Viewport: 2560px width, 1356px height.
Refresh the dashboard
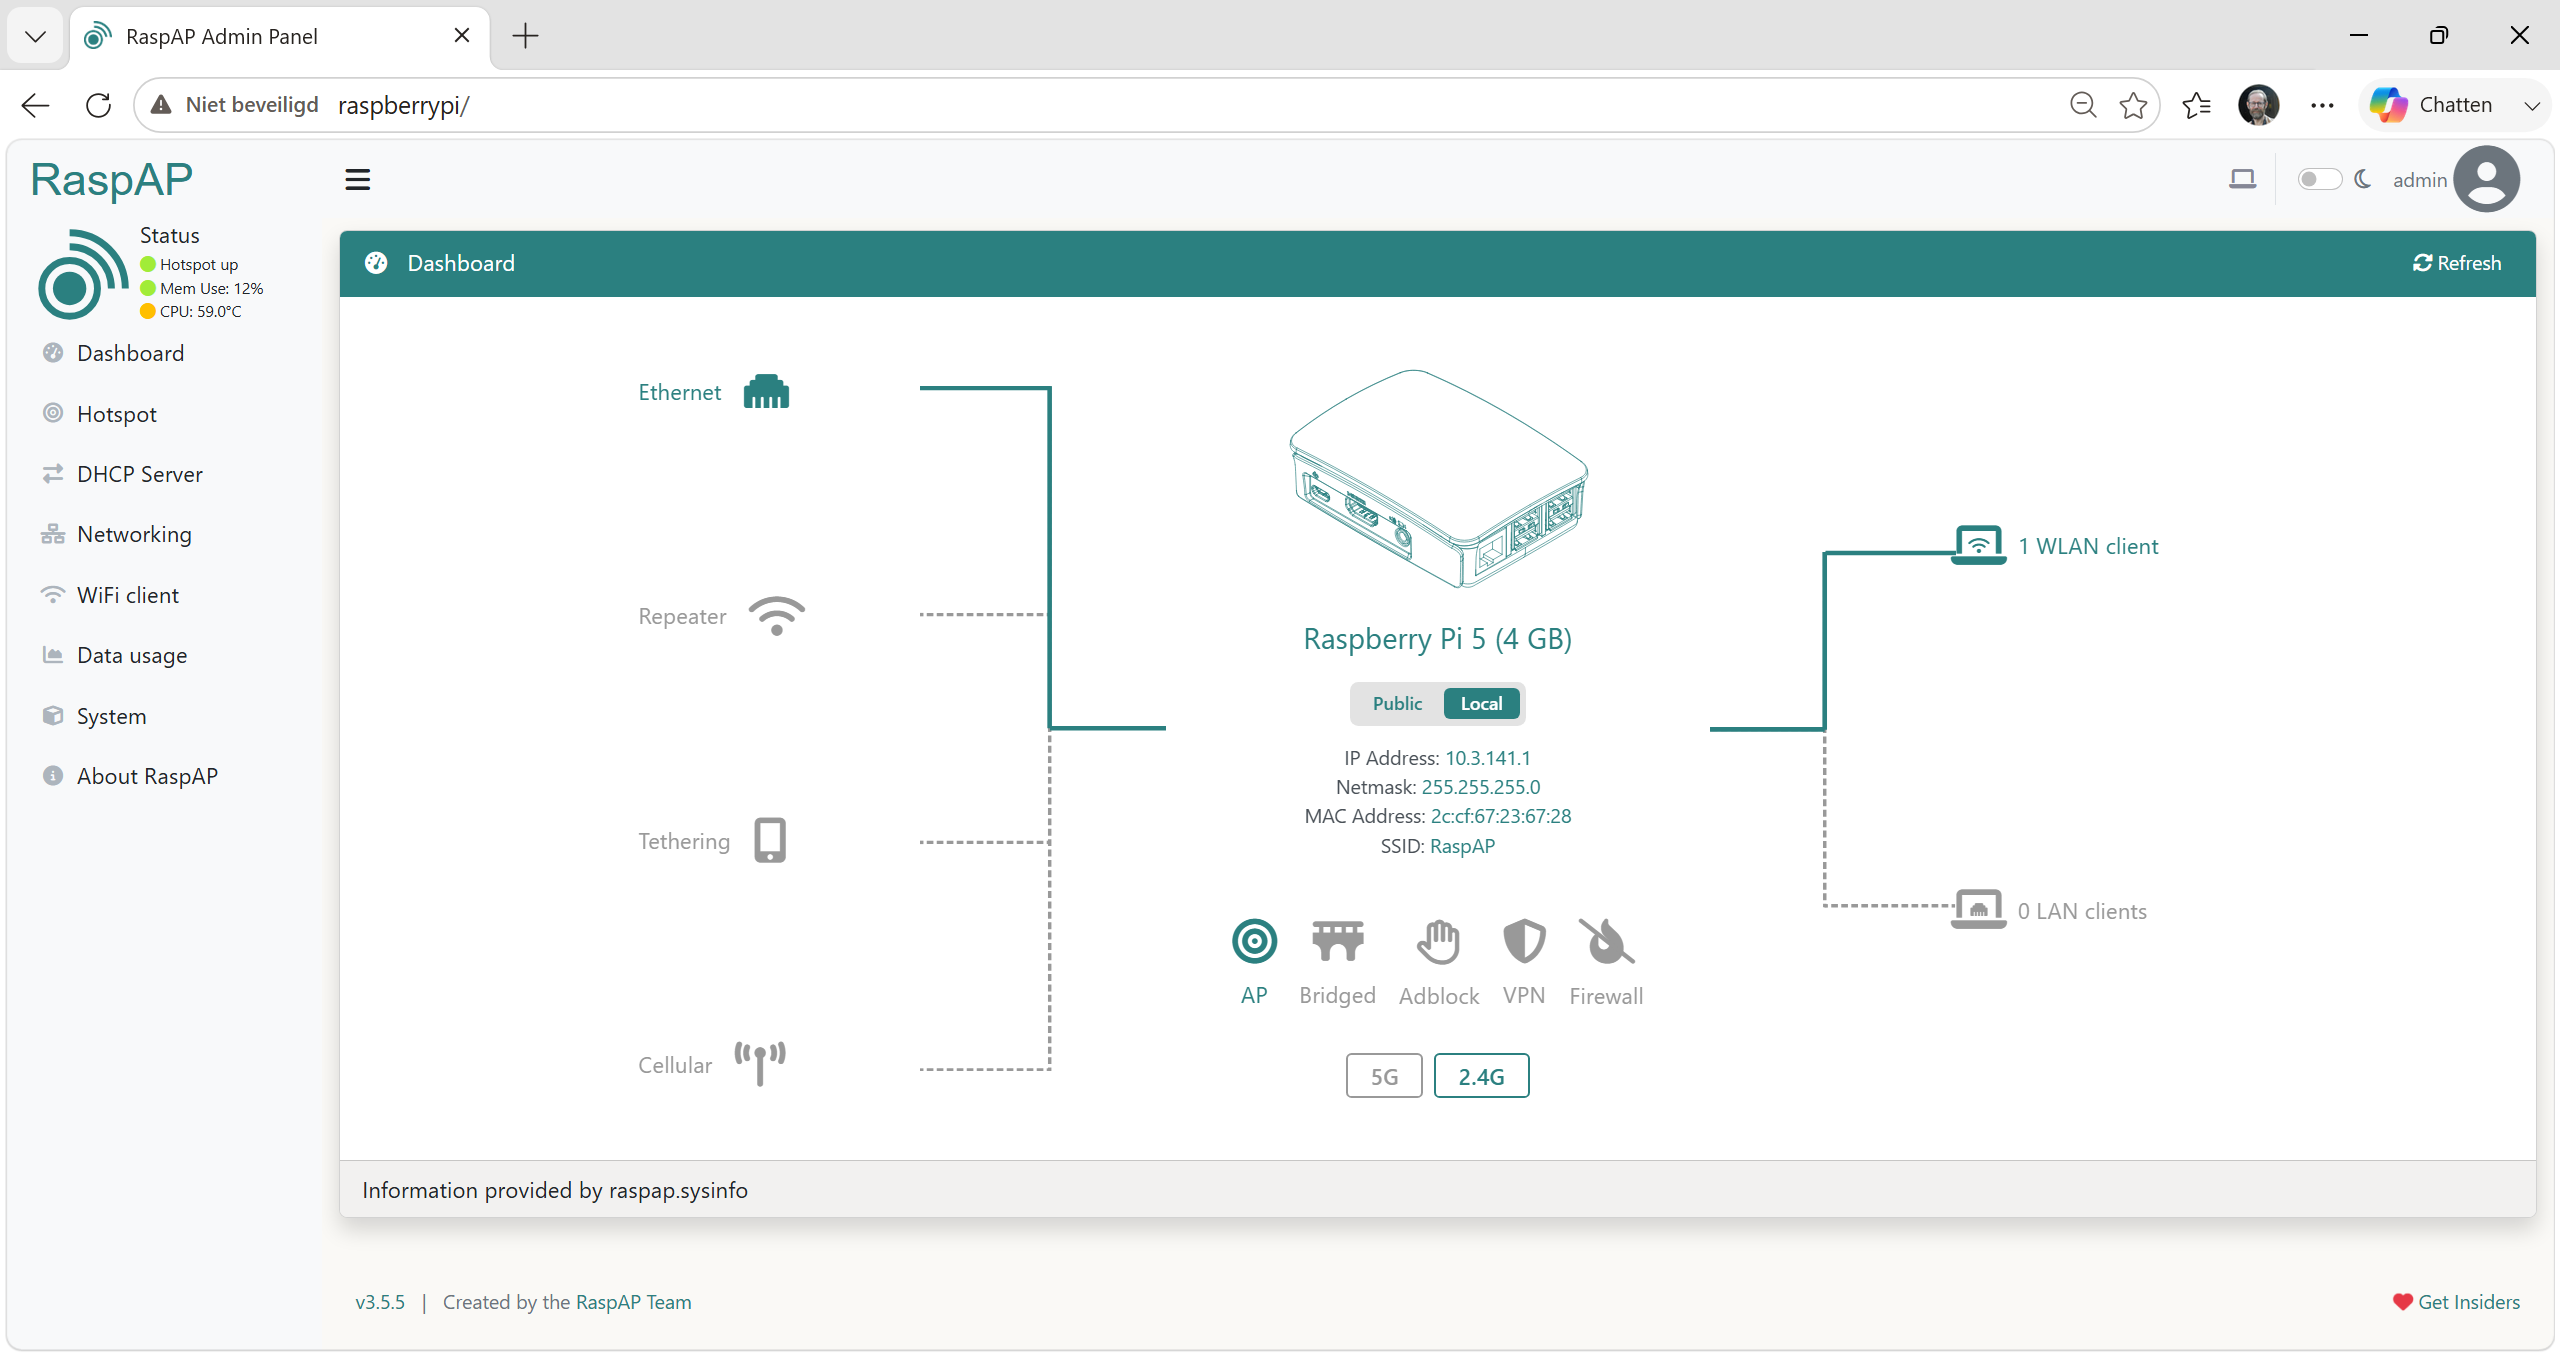(2457, 263)
